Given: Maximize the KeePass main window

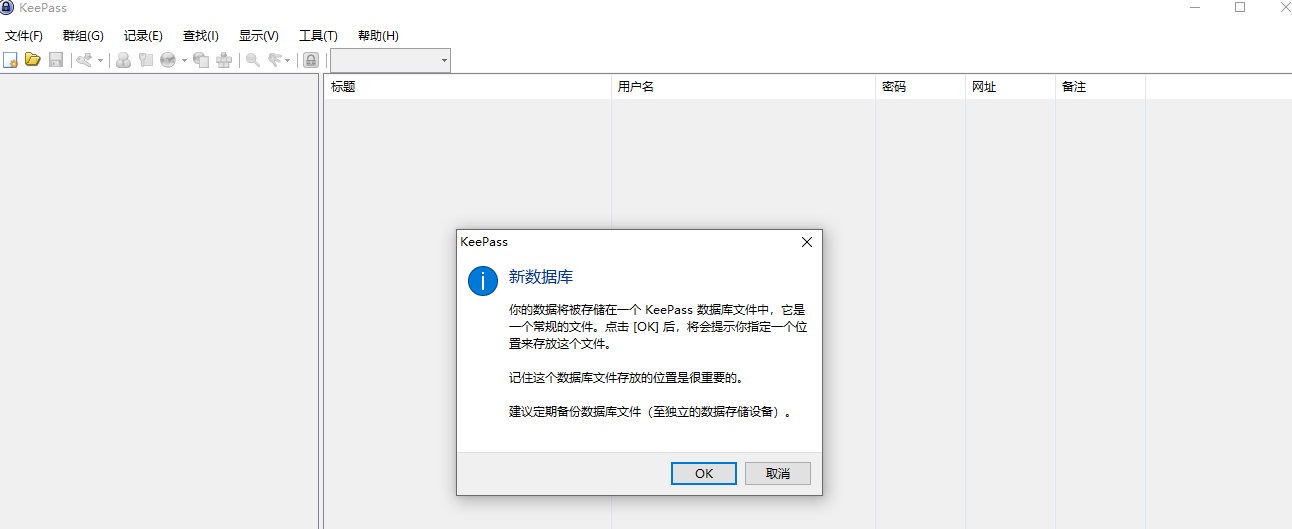Looking at the screenshot, I should click(1240, 8).
